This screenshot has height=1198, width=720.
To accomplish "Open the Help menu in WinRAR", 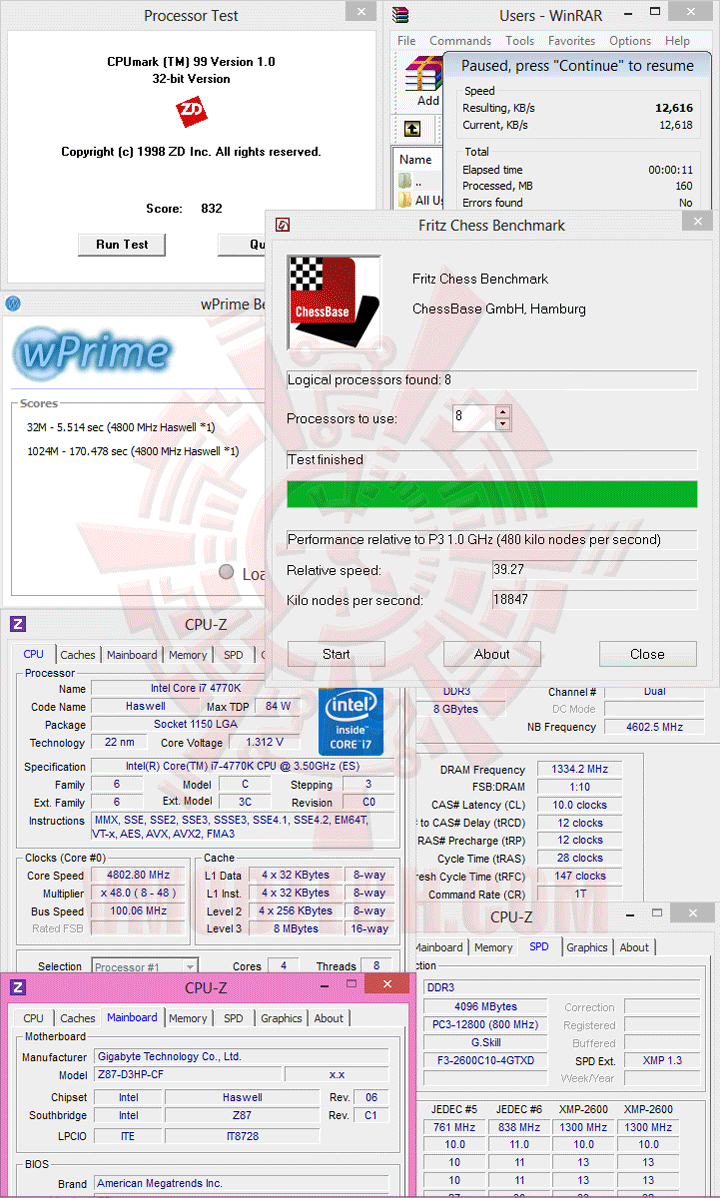I will pyautogui.click(x=677, y=40).
